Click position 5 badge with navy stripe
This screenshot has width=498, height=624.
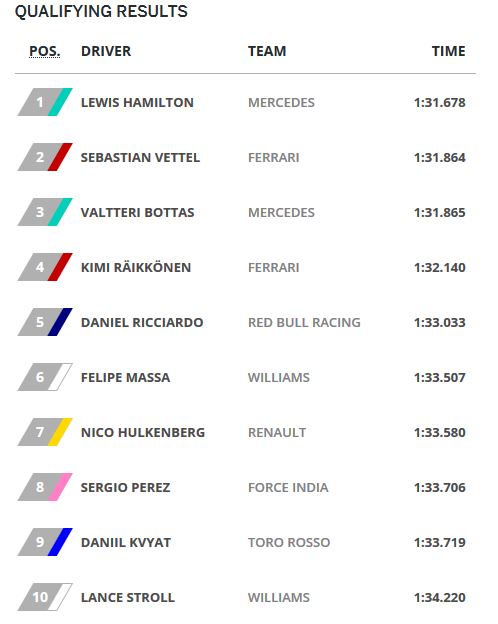(45, 322)
